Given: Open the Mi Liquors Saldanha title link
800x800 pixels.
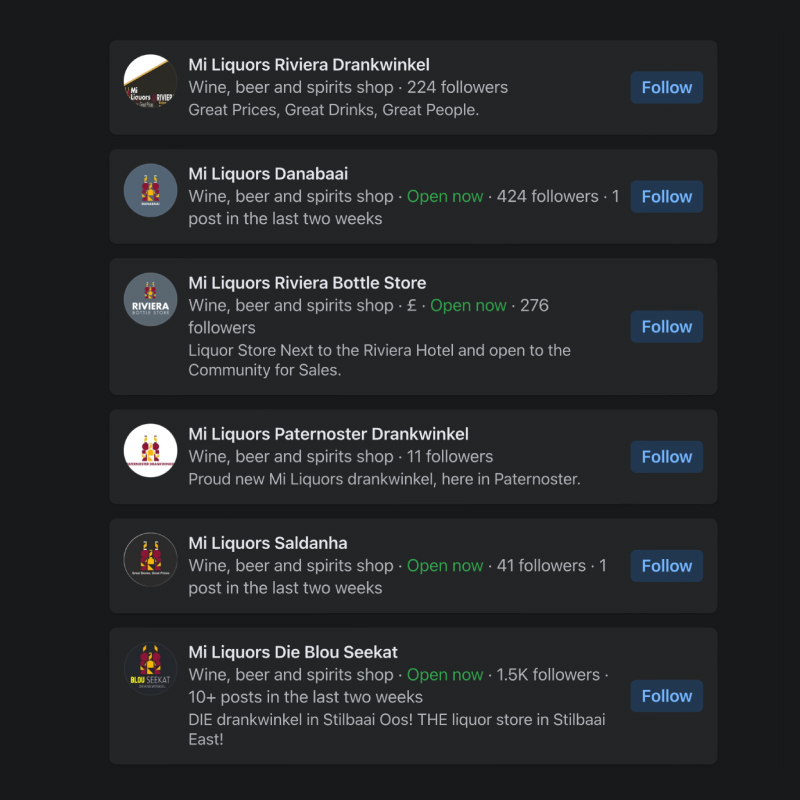Looking at the screenshot, I should (x=268, y=543).
